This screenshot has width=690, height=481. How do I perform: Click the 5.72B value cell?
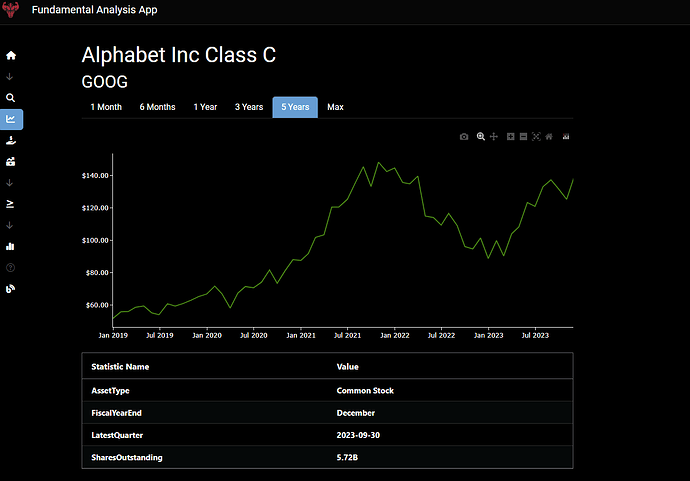click(347, 457)
